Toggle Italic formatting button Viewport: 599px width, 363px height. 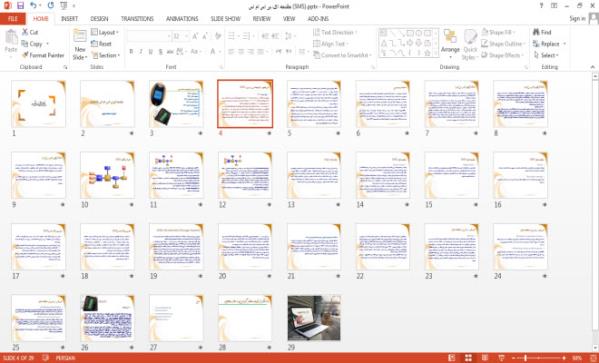coord(141,52)
